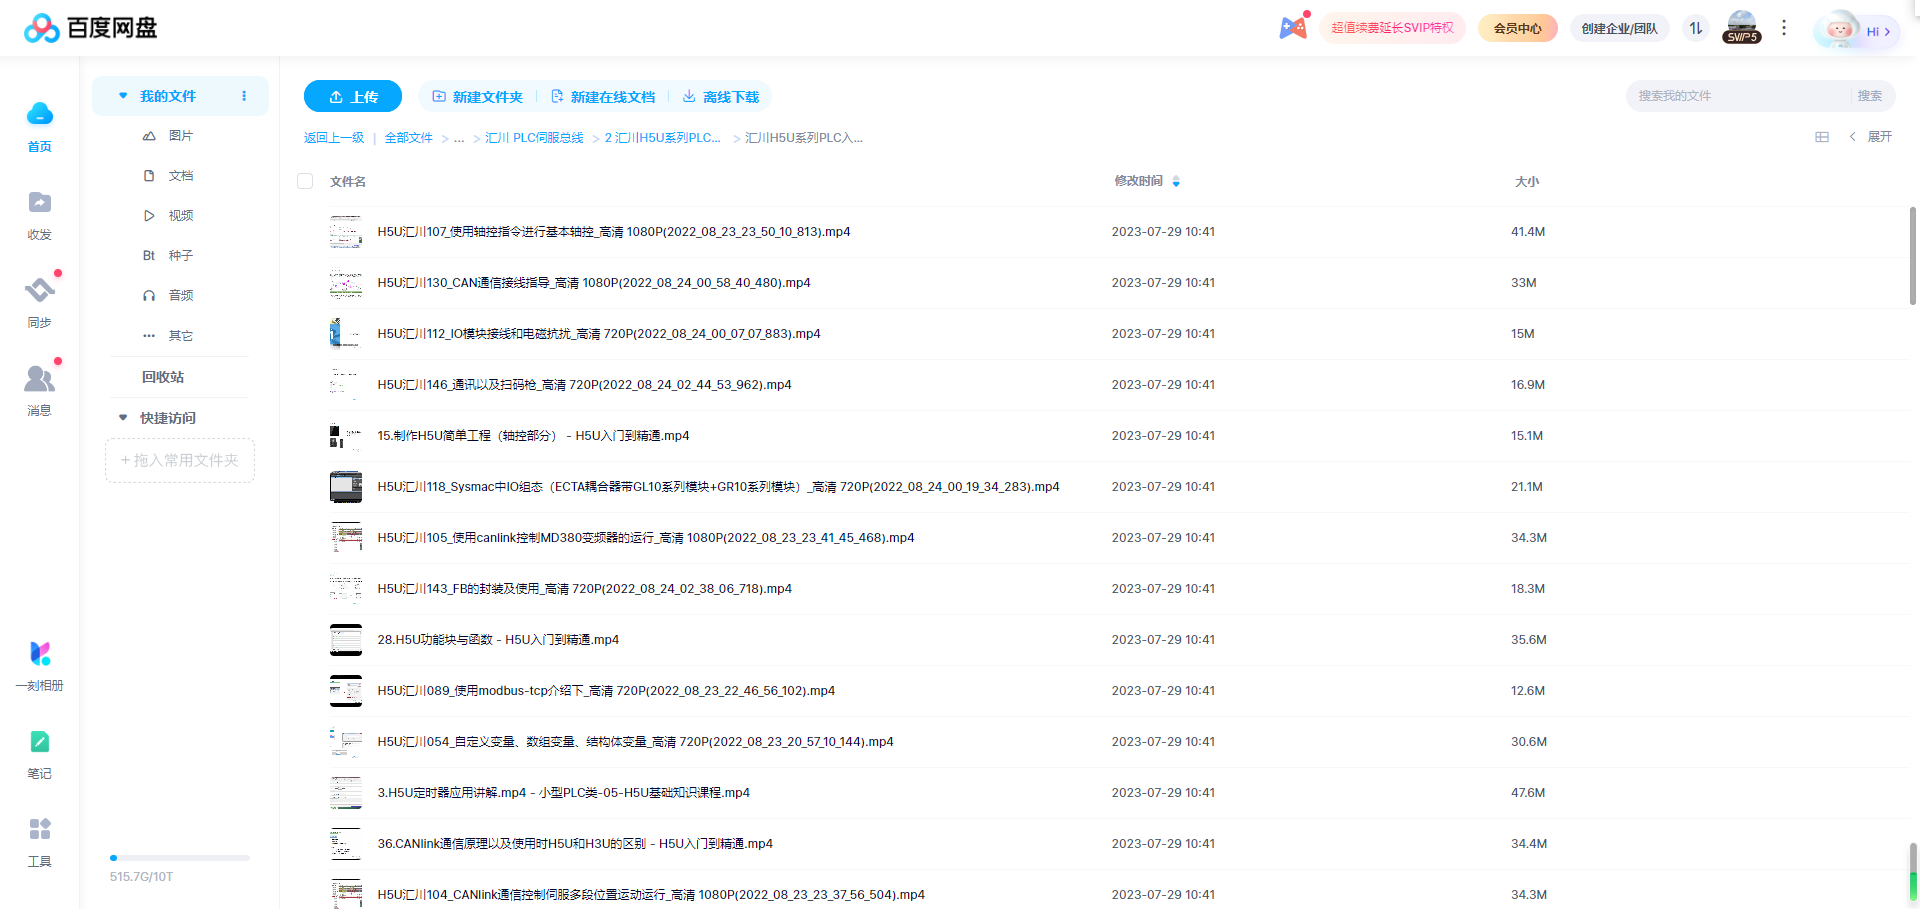
Task: Click 返回上一级 link
Action: (x=334, y=138)
